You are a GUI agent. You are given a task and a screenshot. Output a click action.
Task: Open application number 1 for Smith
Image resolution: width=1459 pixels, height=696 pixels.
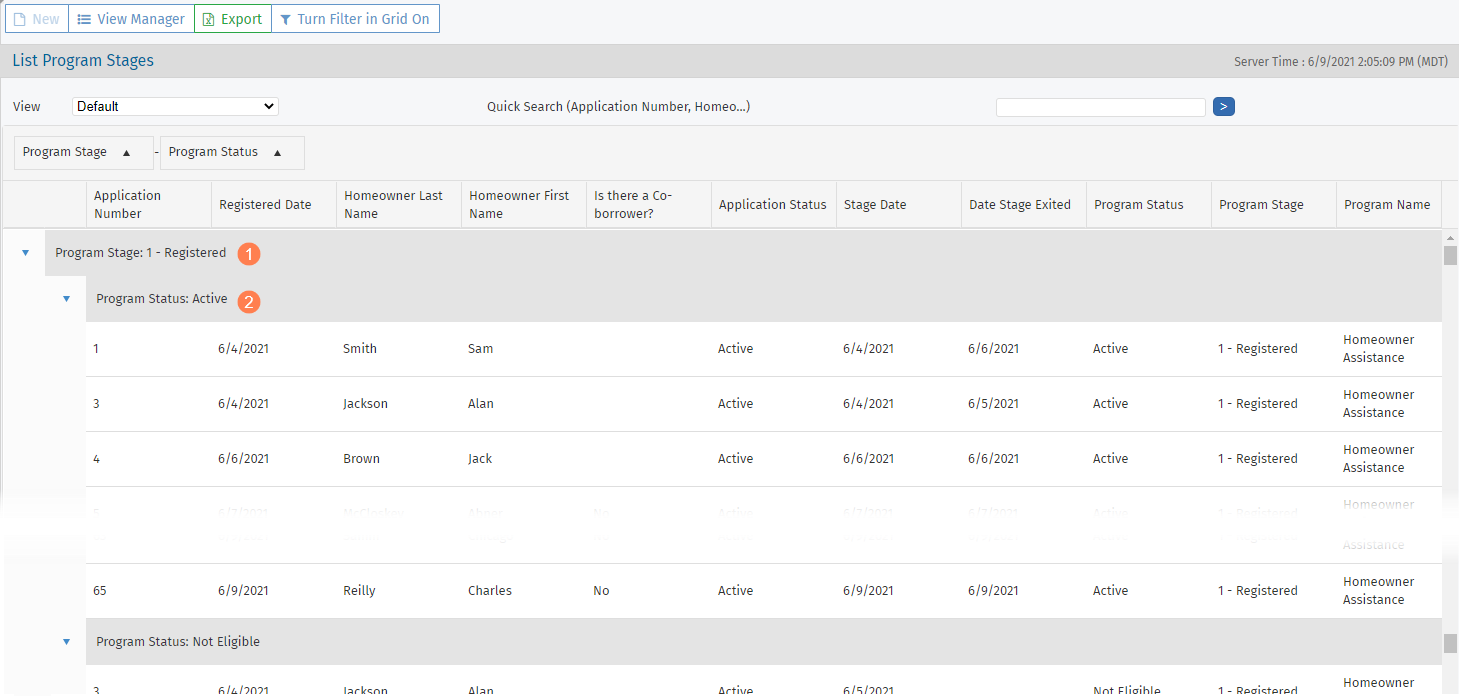pos(96,349)
